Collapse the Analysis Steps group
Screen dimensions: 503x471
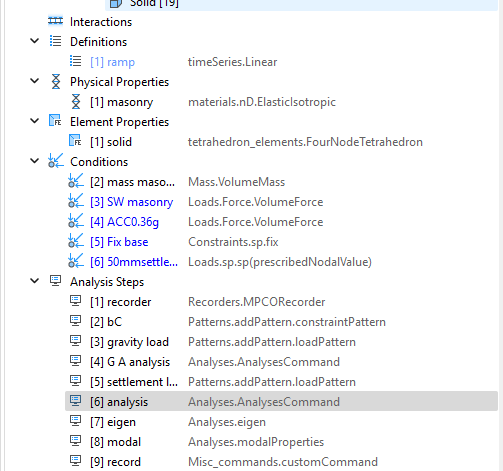click(x=35, y=281)
